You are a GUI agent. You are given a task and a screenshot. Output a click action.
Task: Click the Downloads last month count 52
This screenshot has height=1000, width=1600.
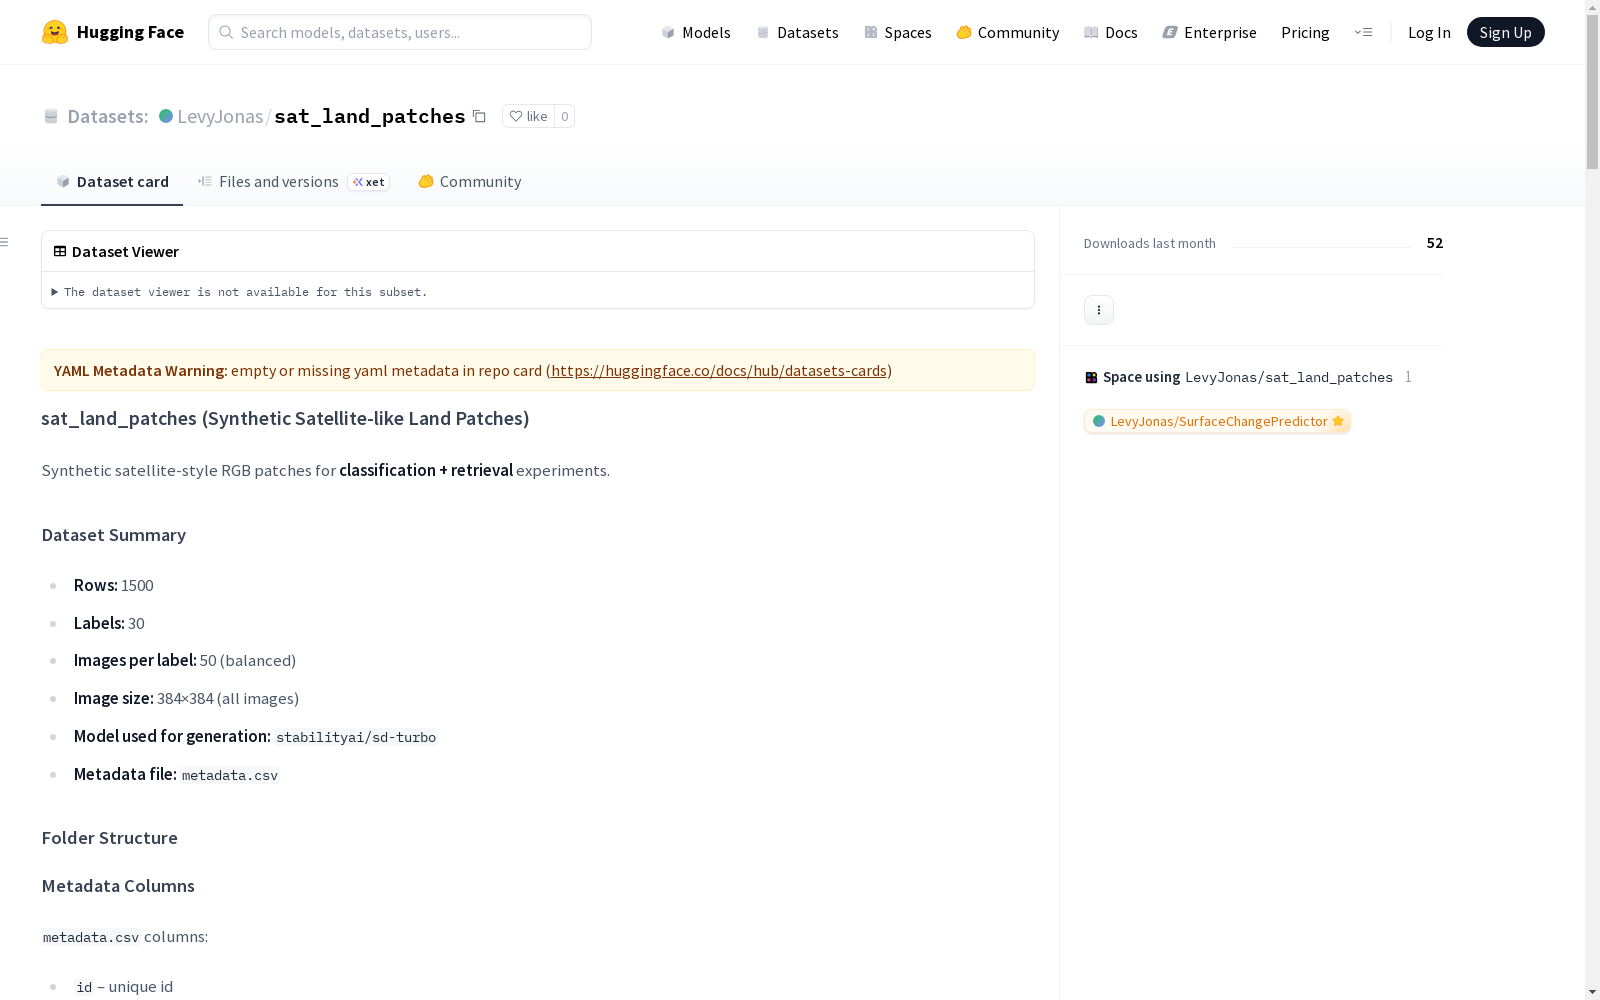[1435, 243]
